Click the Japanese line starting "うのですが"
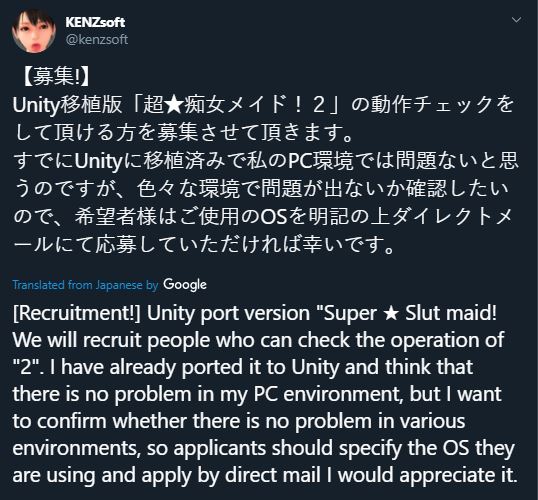 pyautogui.click(x=261, y=189)
